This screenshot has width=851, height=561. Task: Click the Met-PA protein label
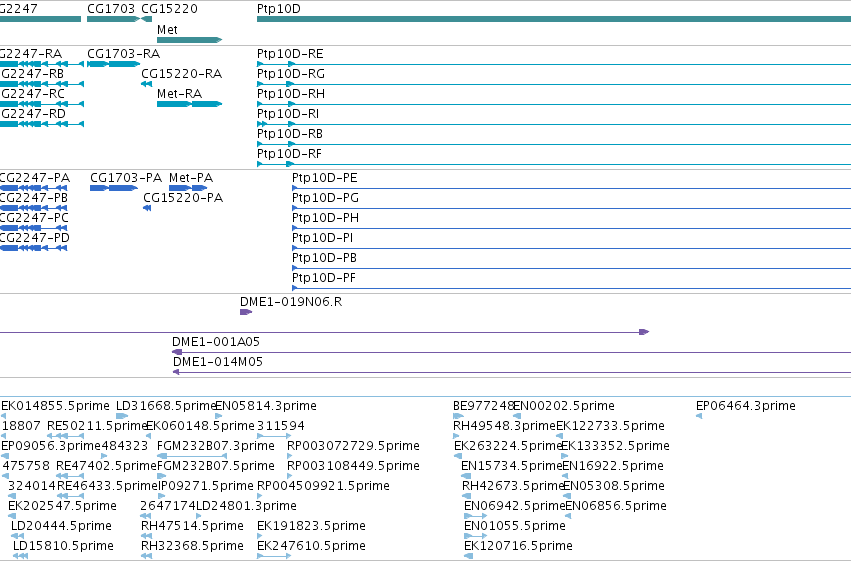point(191,178)
